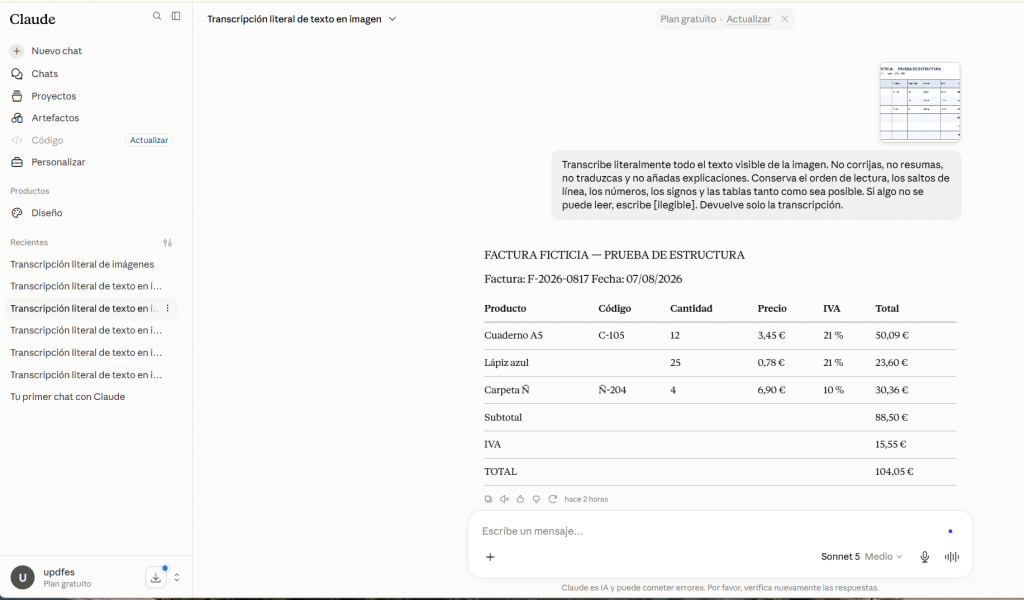1024x600 pixels.
Task: Give thumbs up to the response
Action: (x=520, y=499)
